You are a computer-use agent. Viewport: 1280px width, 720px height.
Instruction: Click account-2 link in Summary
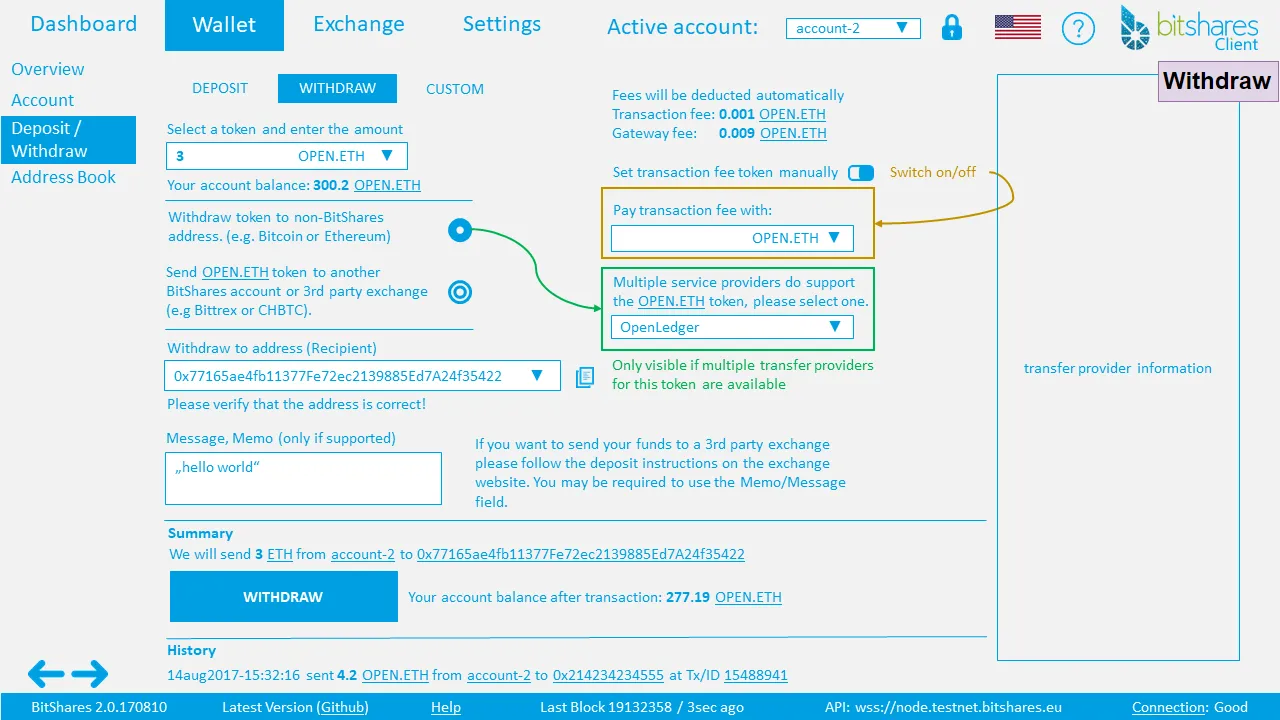[x=363, y=554]
